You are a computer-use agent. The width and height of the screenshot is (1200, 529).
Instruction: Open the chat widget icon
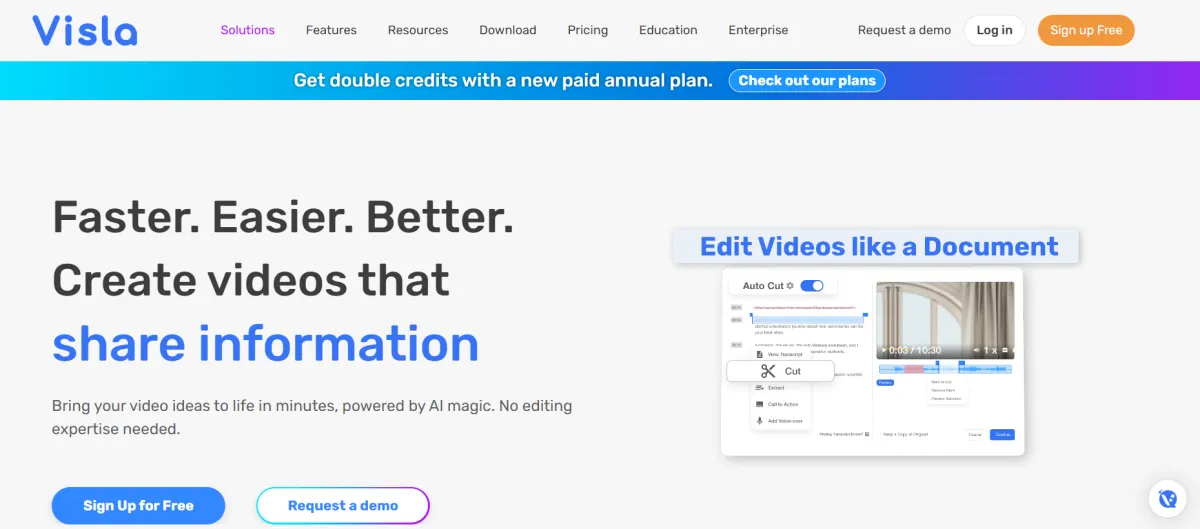pos(1167,497)
